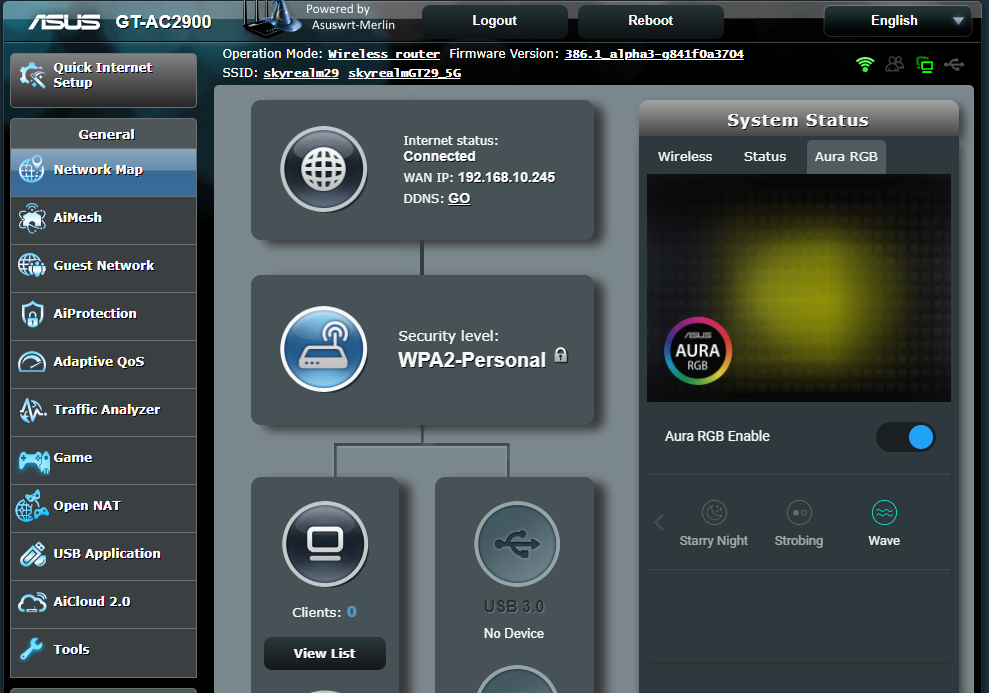
Task: Toggle the Aura RGB Enable switch
Action: point(905,437)
